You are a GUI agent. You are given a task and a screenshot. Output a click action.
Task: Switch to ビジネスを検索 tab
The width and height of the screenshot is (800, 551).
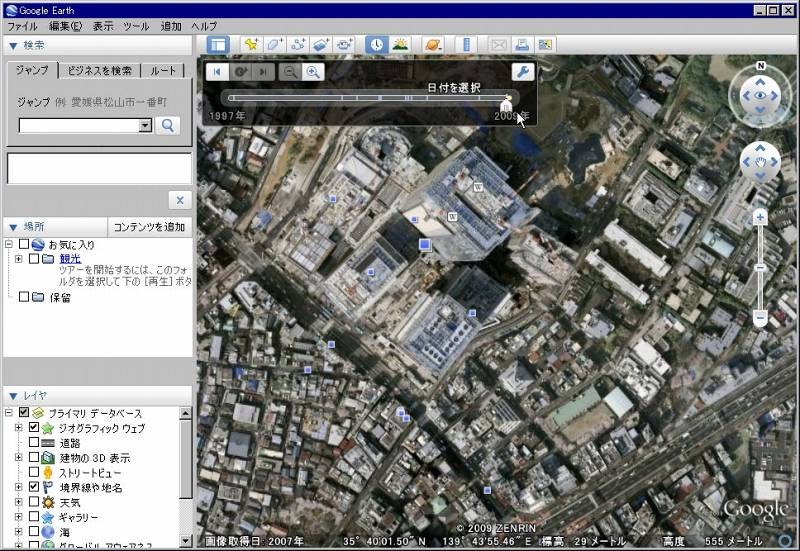coord(99,71)
